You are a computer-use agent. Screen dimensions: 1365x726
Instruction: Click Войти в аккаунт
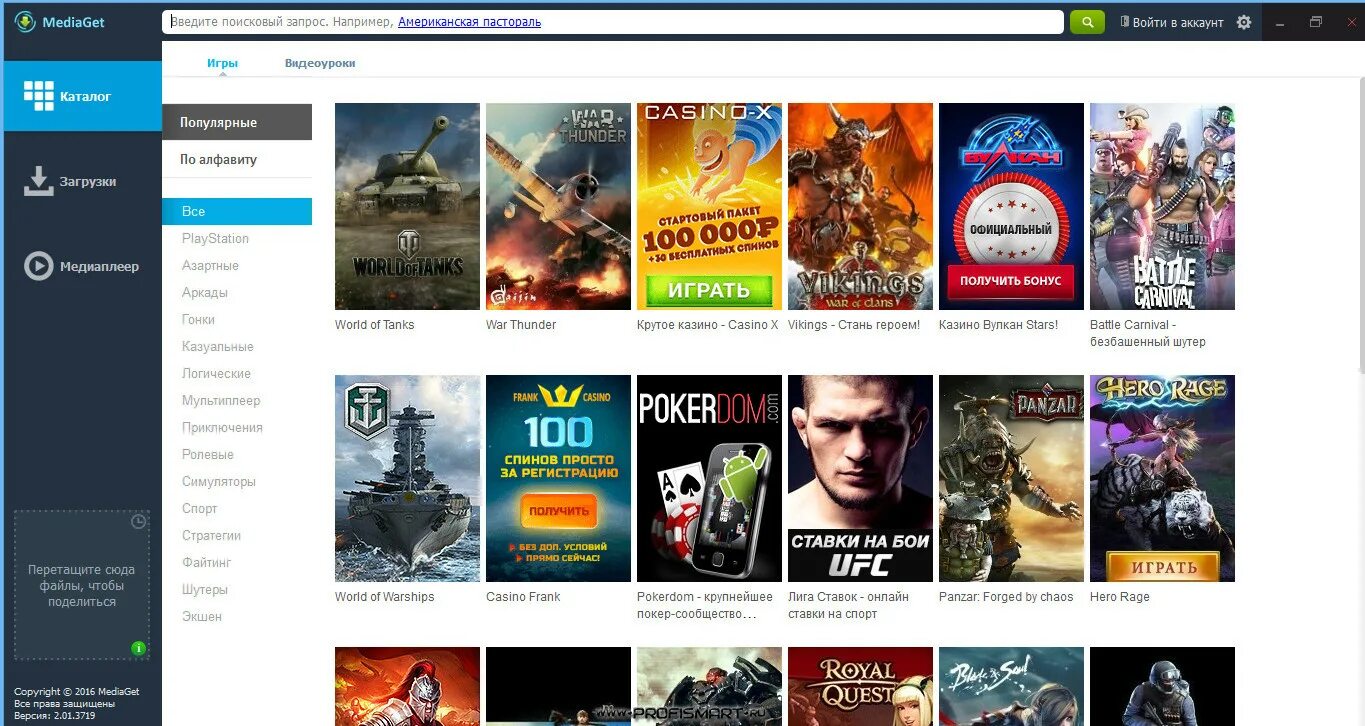click(1171, 22)
